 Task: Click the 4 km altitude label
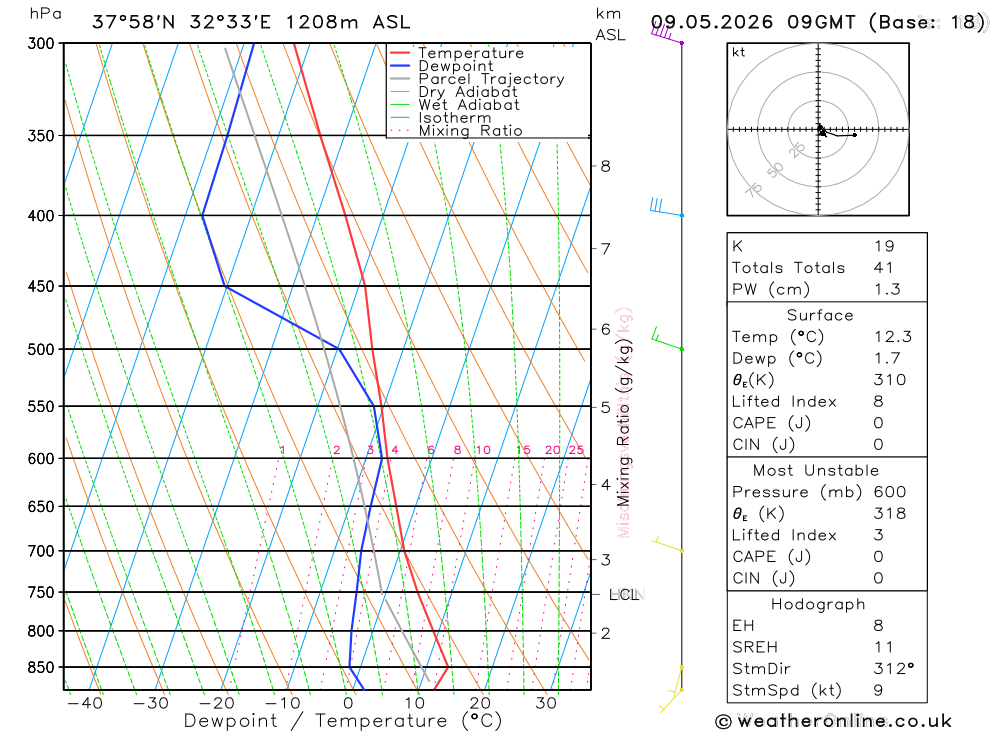pyautogui.click(x=605, y=484)
